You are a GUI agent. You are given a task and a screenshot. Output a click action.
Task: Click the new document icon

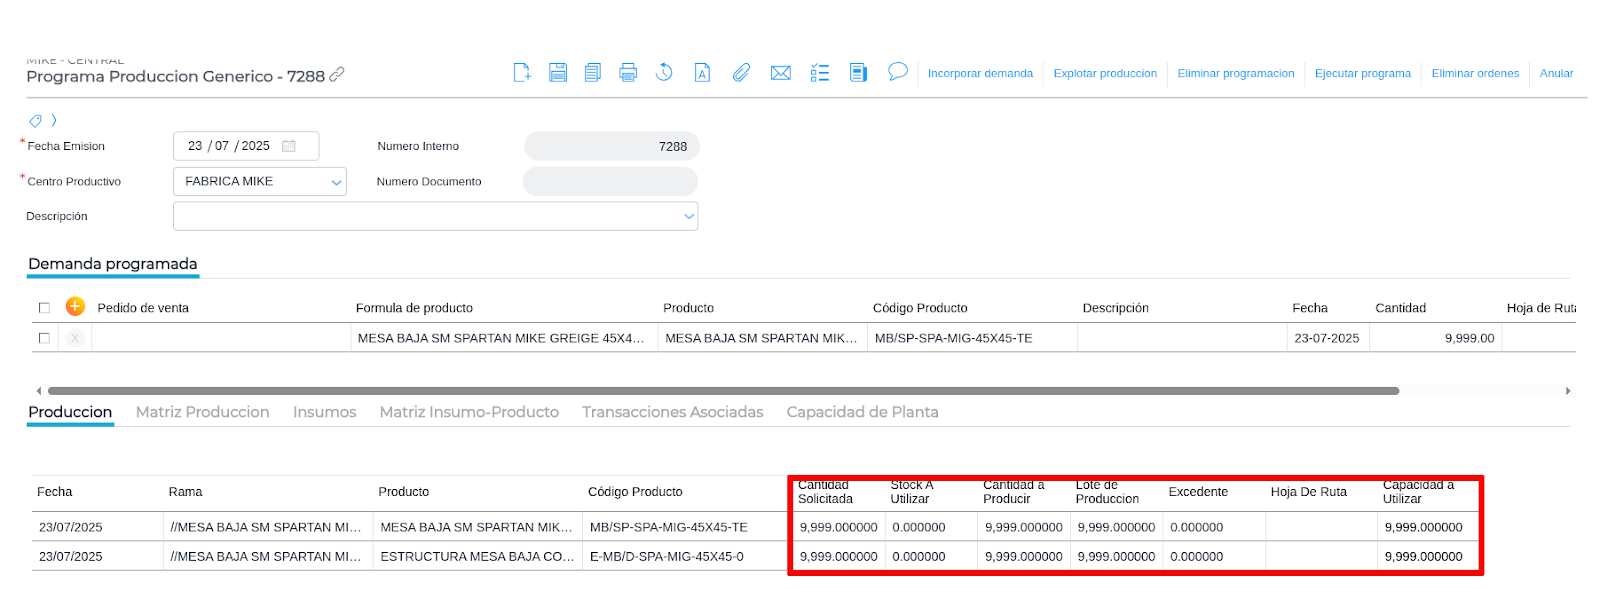pyautogui.click(x=522, y=73)
